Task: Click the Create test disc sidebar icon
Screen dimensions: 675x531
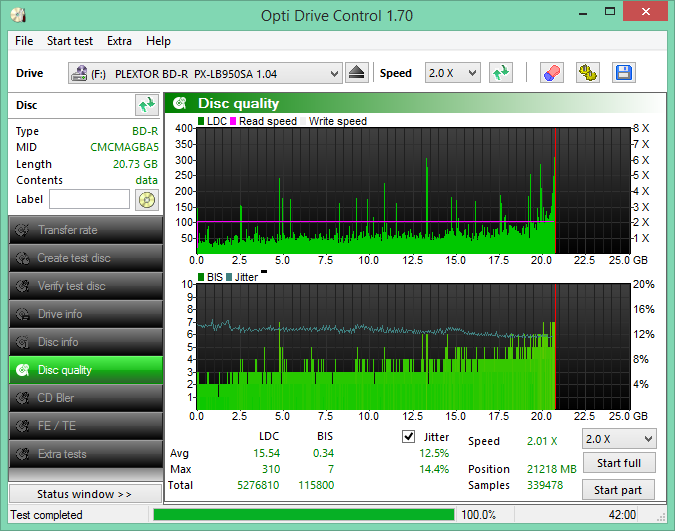Action: tap(22, 258)
